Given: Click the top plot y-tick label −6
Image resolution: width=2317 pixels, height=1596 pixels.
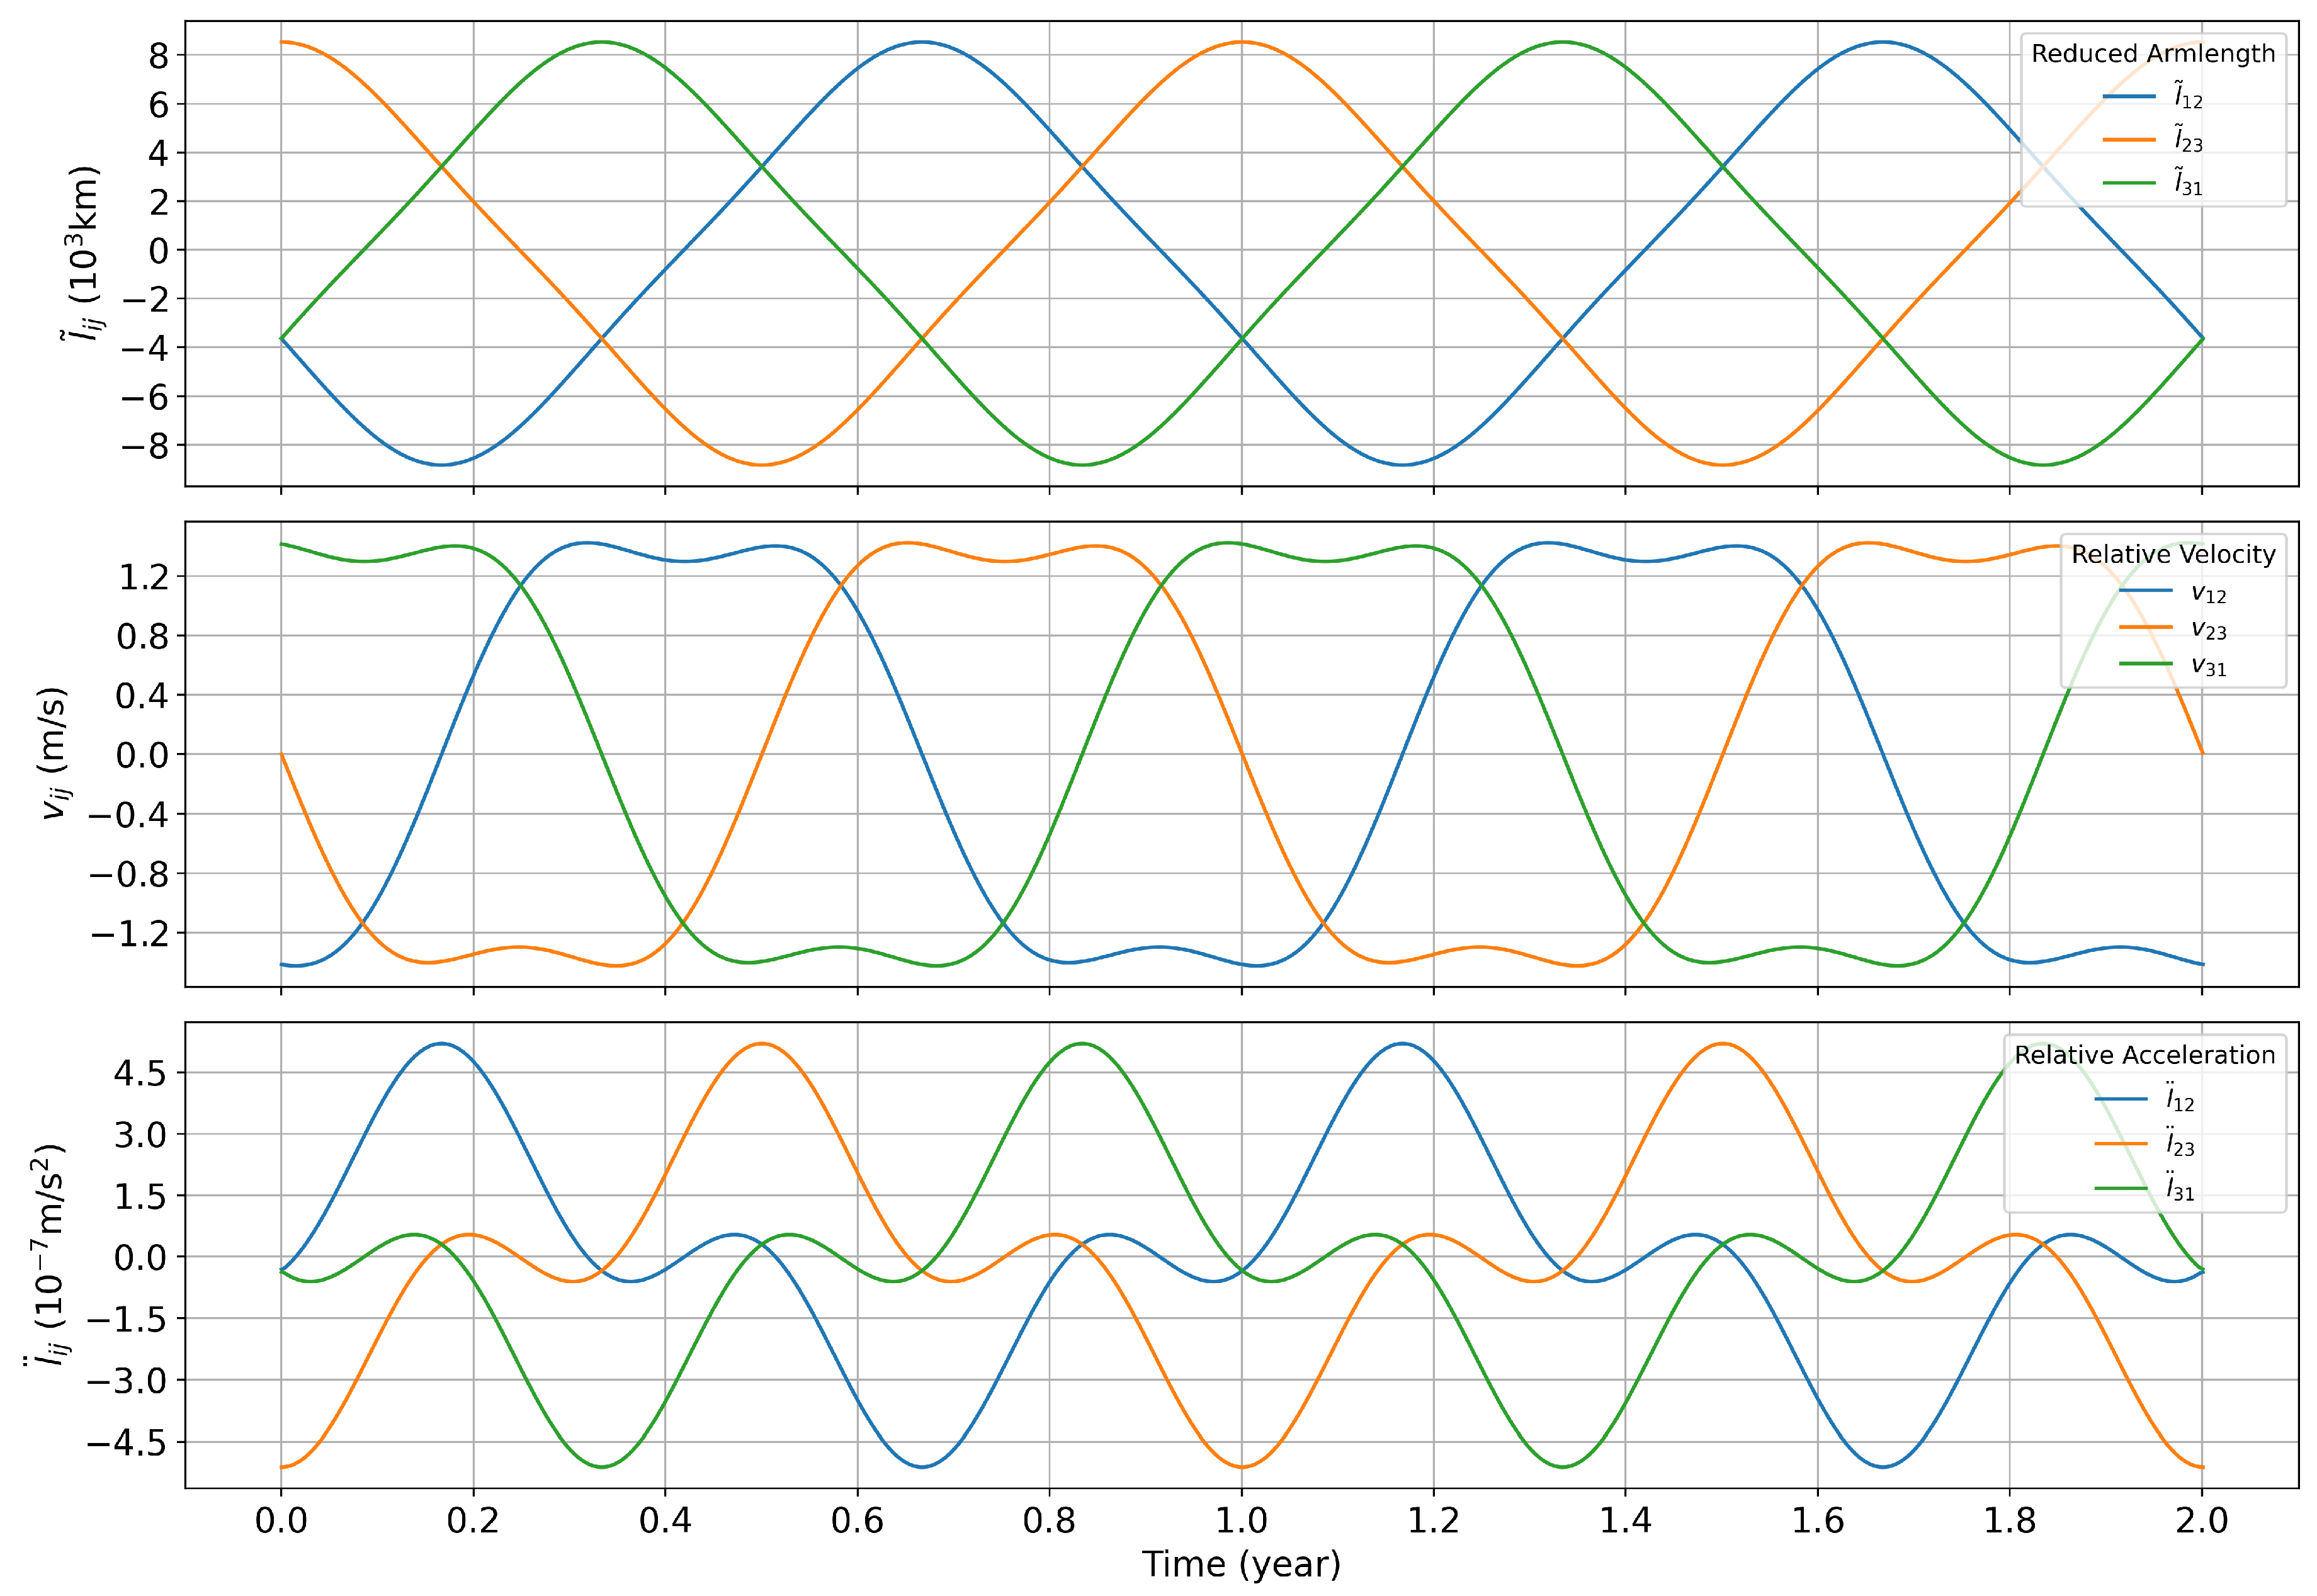Looking at the screenshot, I should (x=145, y=396).
